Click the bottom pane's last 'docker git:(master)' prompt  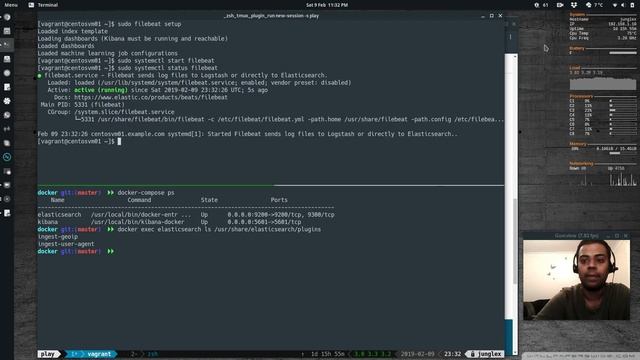point(76,251)
